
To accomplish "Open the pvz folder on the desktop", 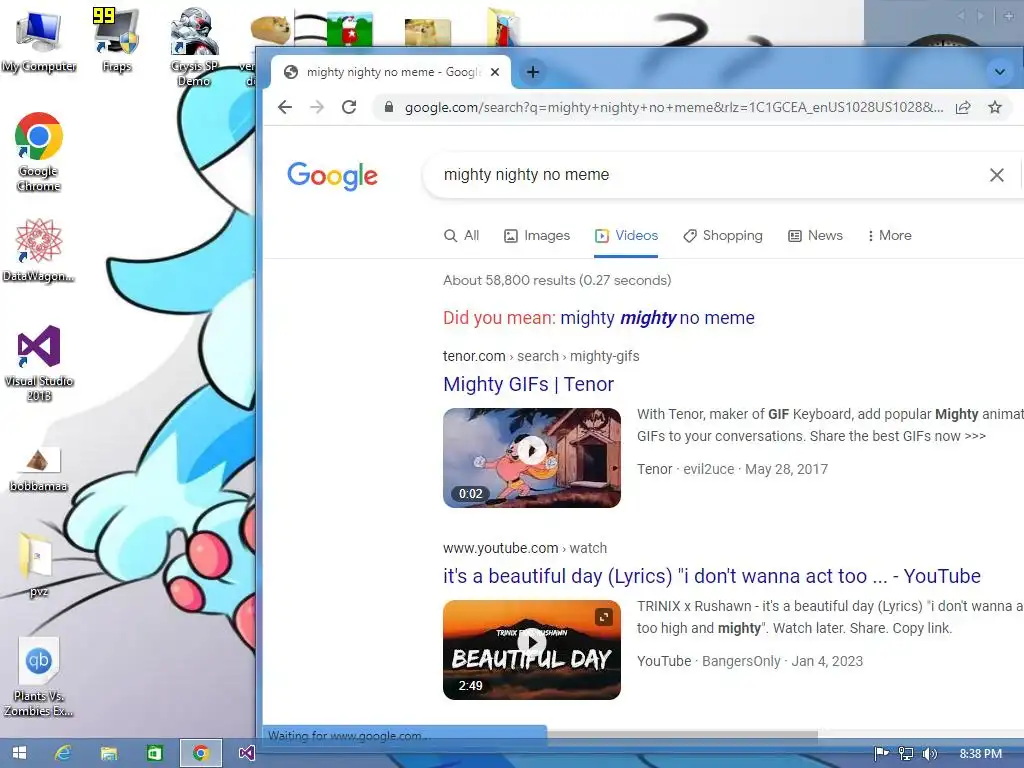I will [x=38, y=565].
